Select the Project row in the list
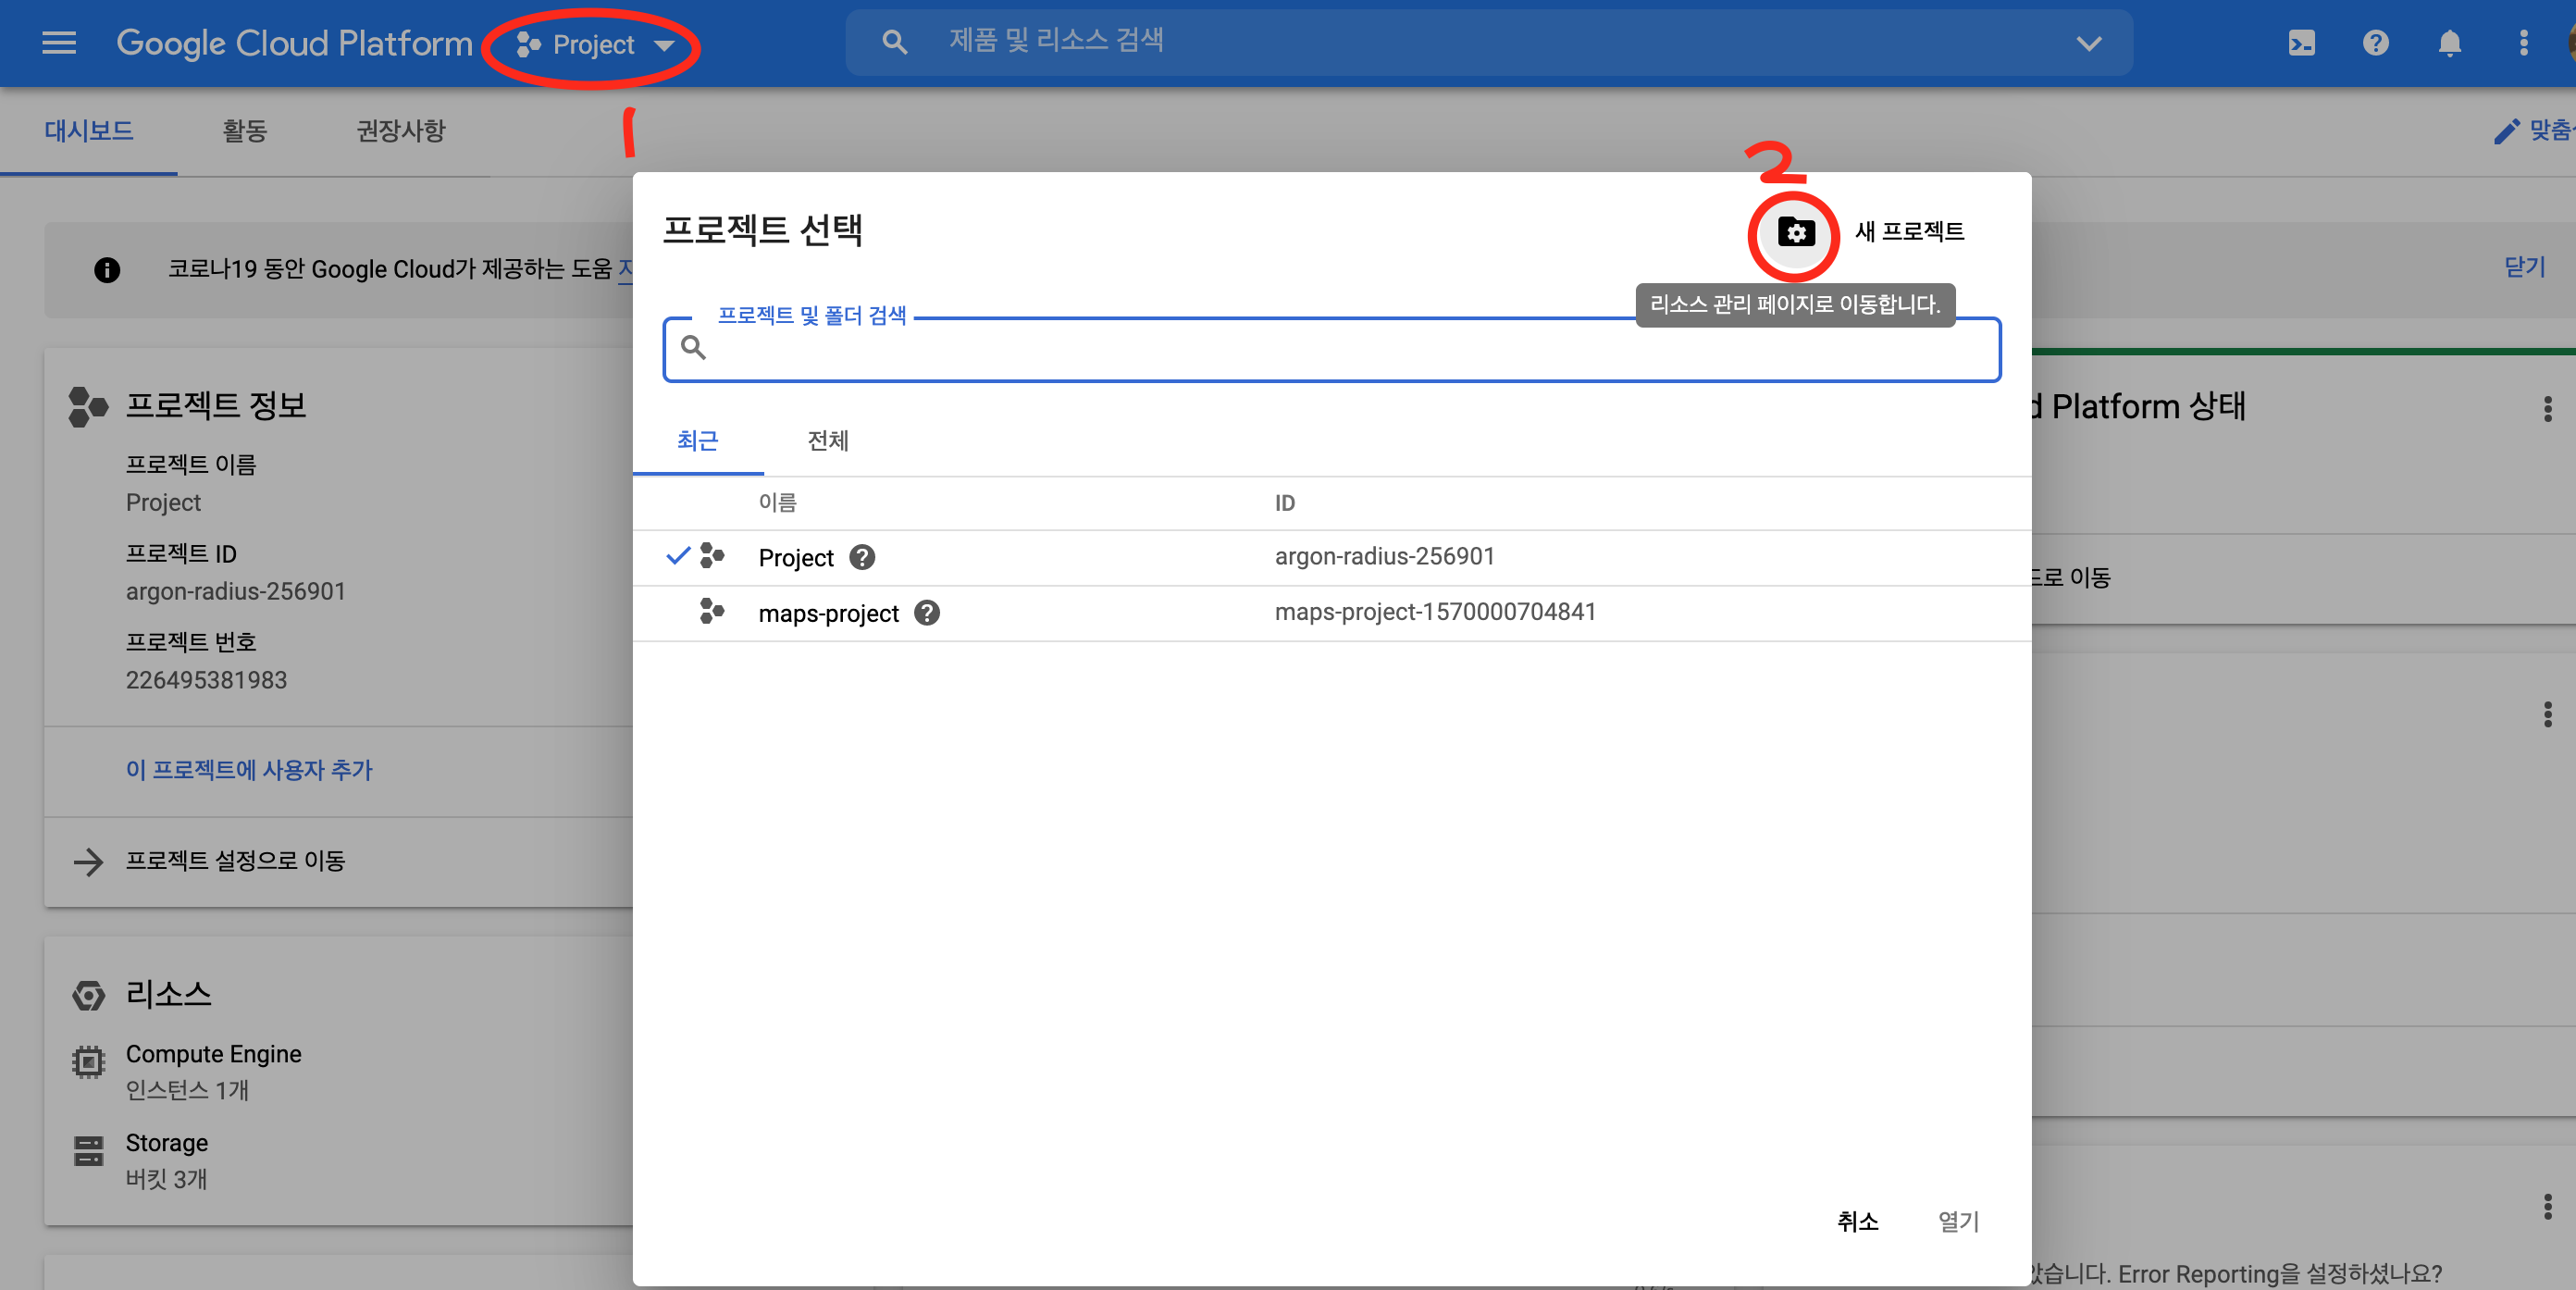The height and width of the screenshot is (1290, 2576). [1332, 558]
